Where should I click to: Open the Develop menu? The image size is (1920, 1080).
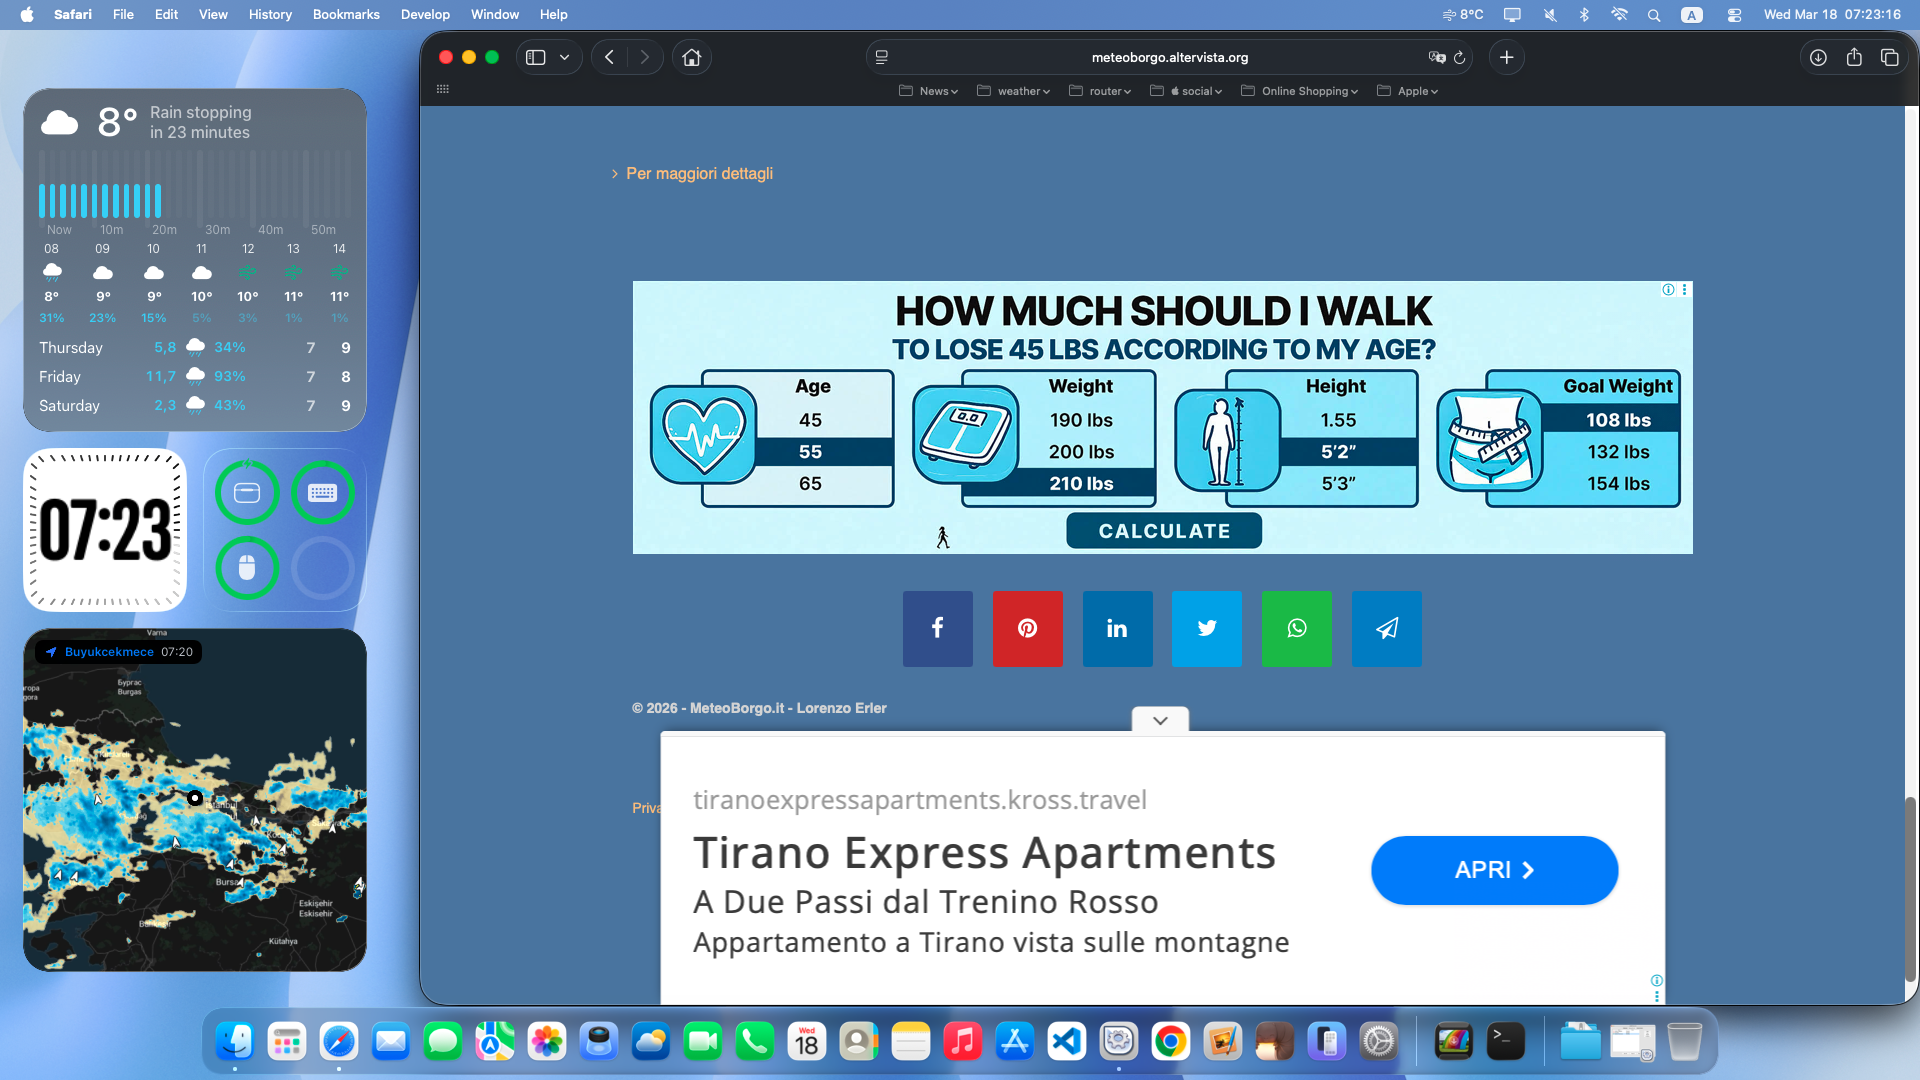pos(424,15)
